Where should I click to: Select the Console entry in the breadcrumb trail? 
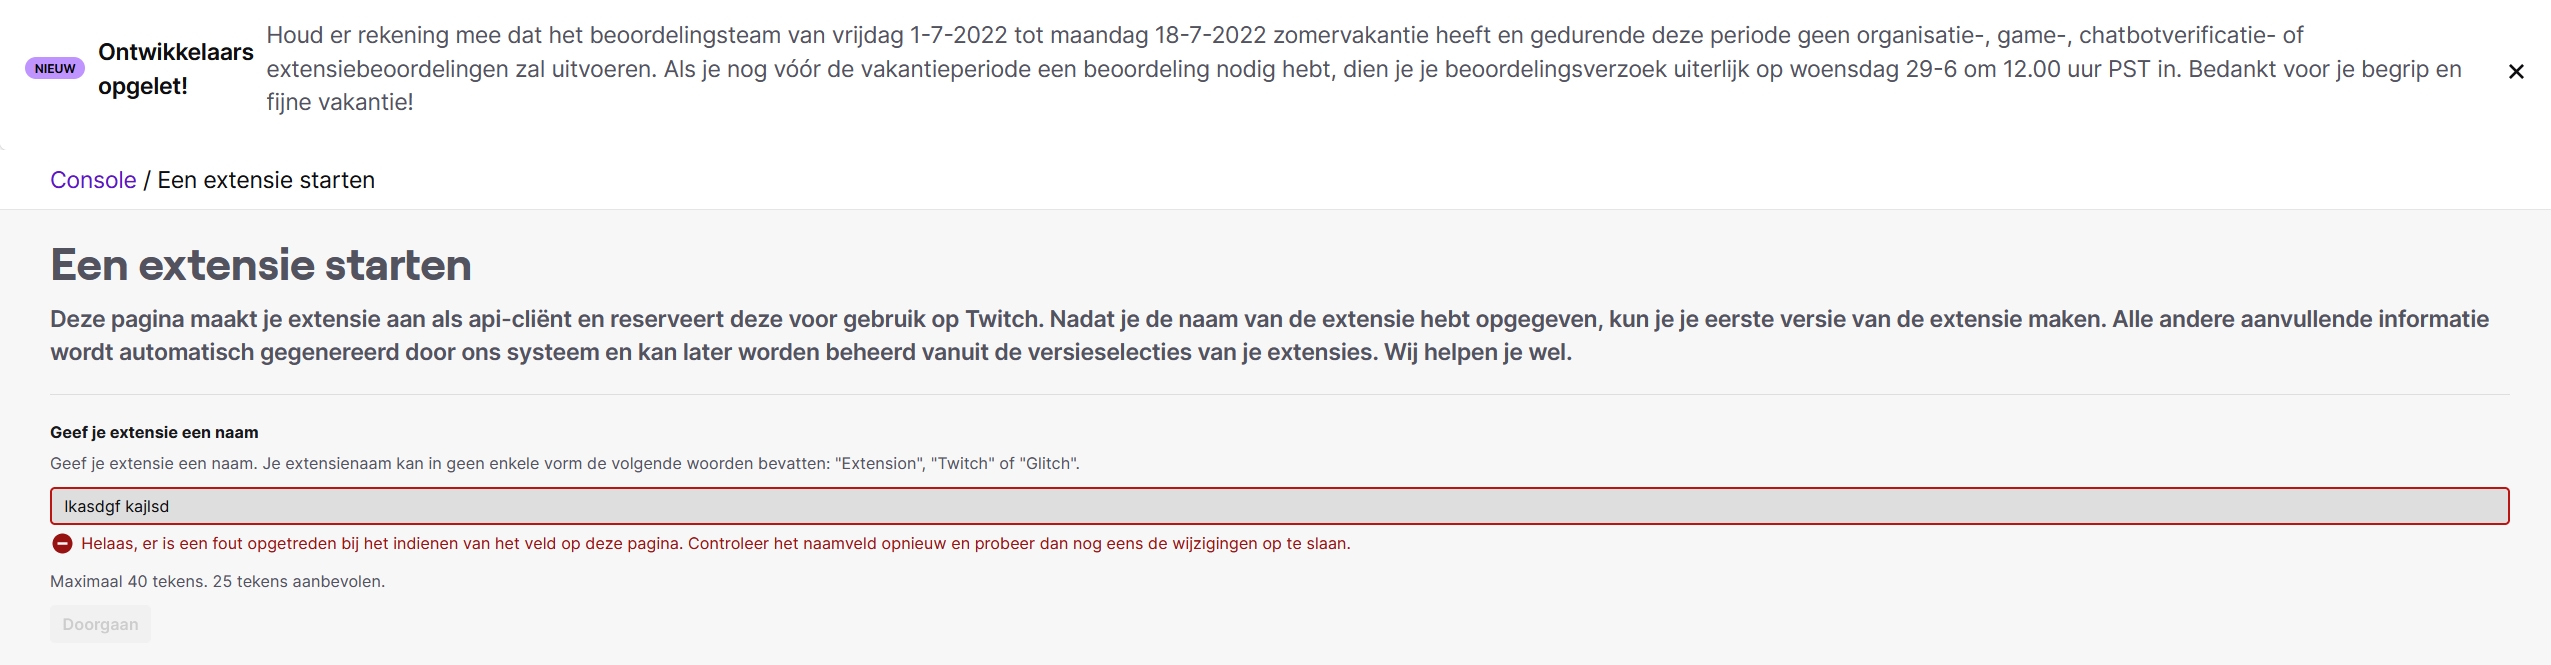[93, 180]
